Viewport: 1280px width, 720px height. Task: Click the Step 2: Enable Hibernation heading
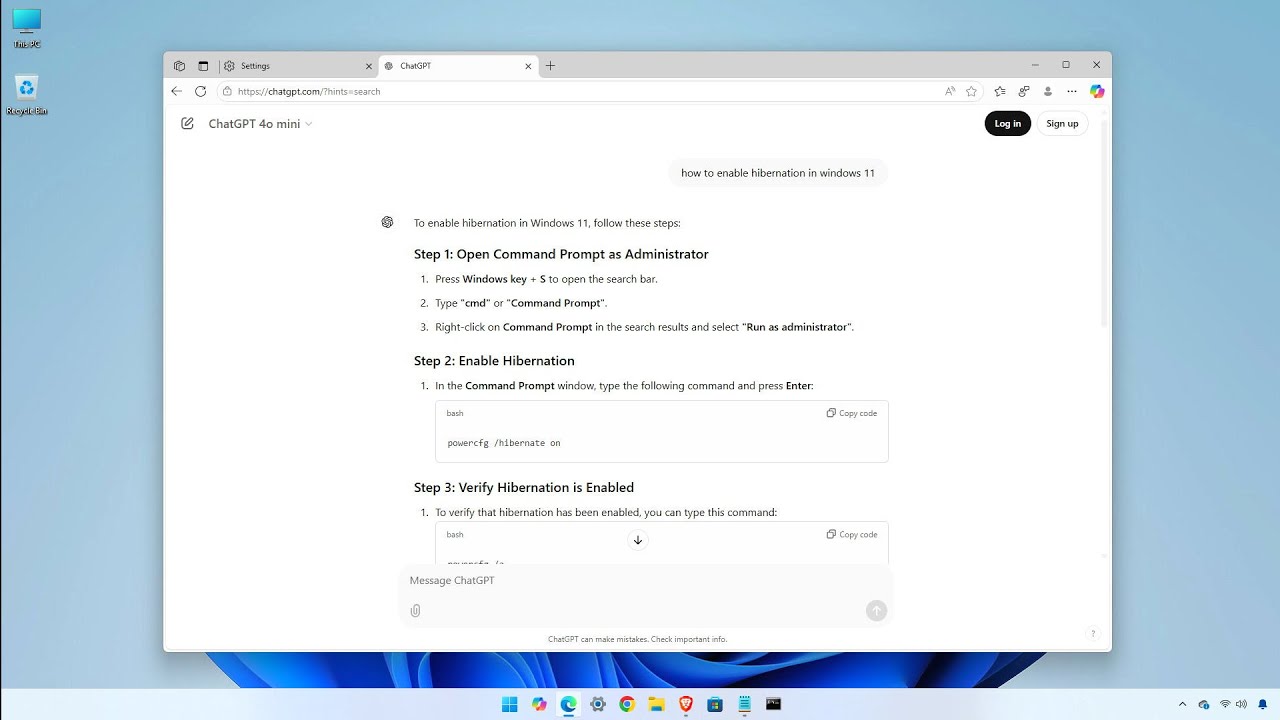click(x=494, y=361)
